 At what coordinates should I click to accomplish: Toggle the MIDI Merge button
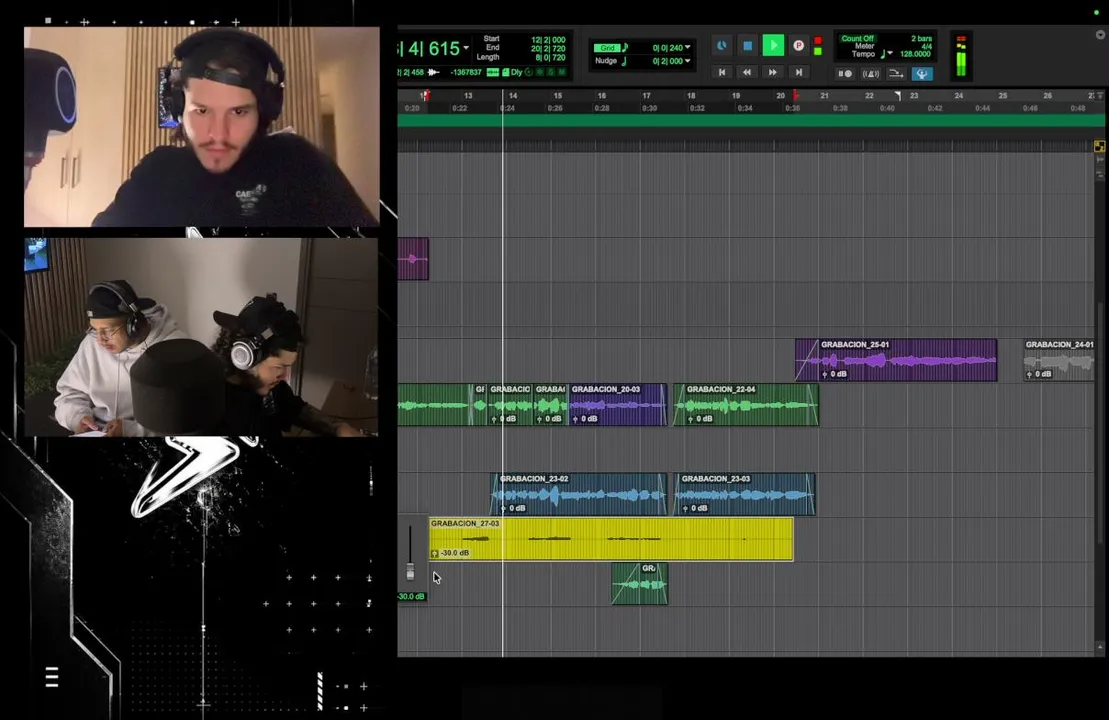click(x=896, y=74)
